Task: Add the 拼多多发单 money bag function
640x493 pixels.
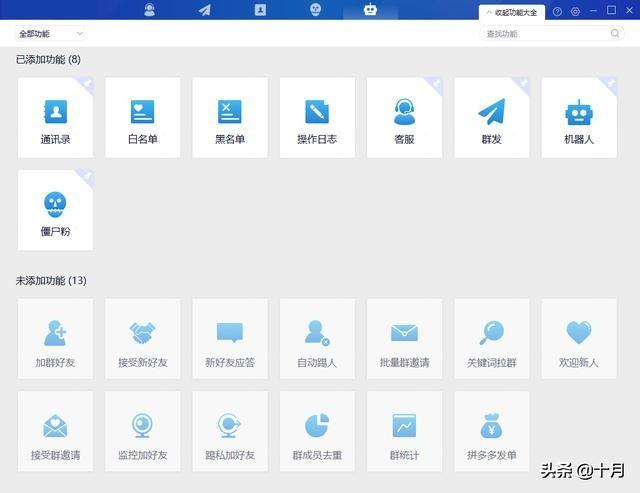Action: coord(492,431)
